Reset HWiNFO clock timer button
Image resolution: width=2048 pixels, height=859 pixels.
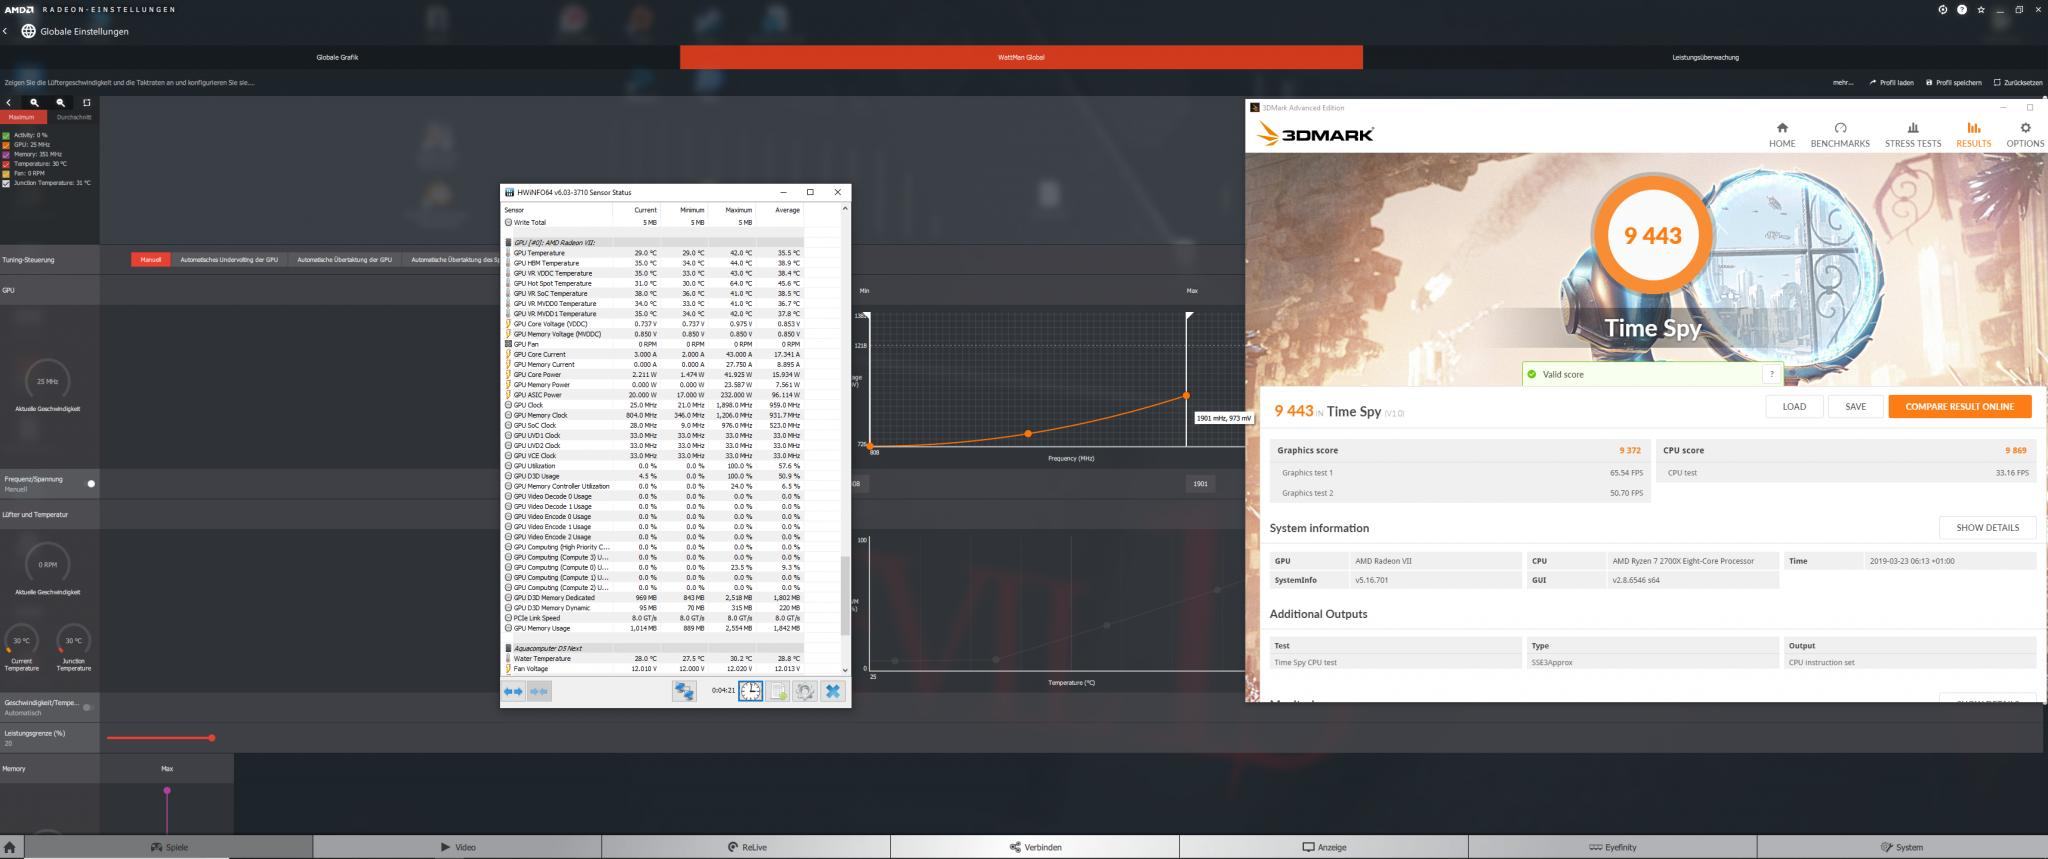(x=750, y=691)
